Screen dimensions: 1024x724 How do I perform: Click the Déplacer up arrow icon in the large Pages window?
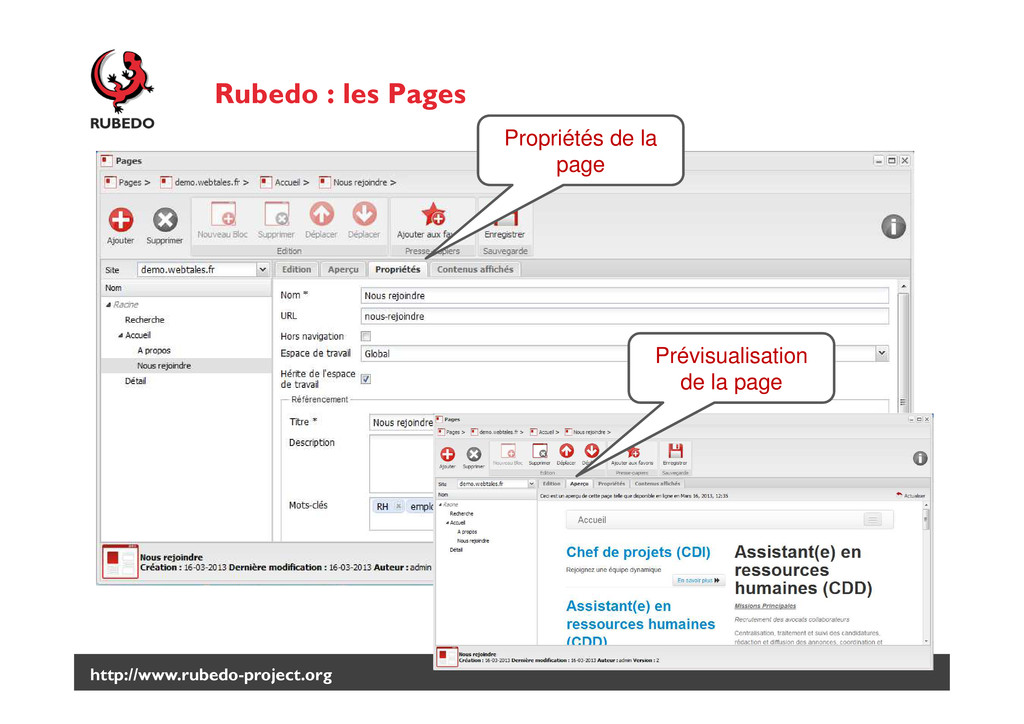(x=321, y=214)
